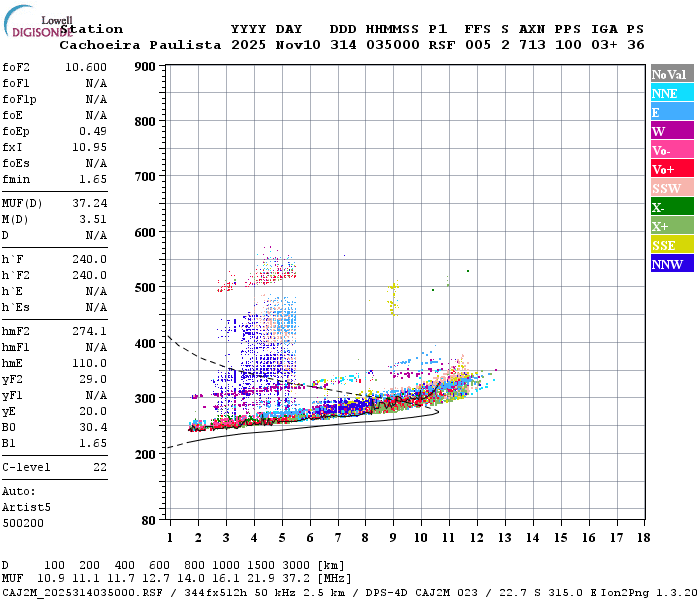
Task: Select the W purple legend swatch
Action: 672,131
